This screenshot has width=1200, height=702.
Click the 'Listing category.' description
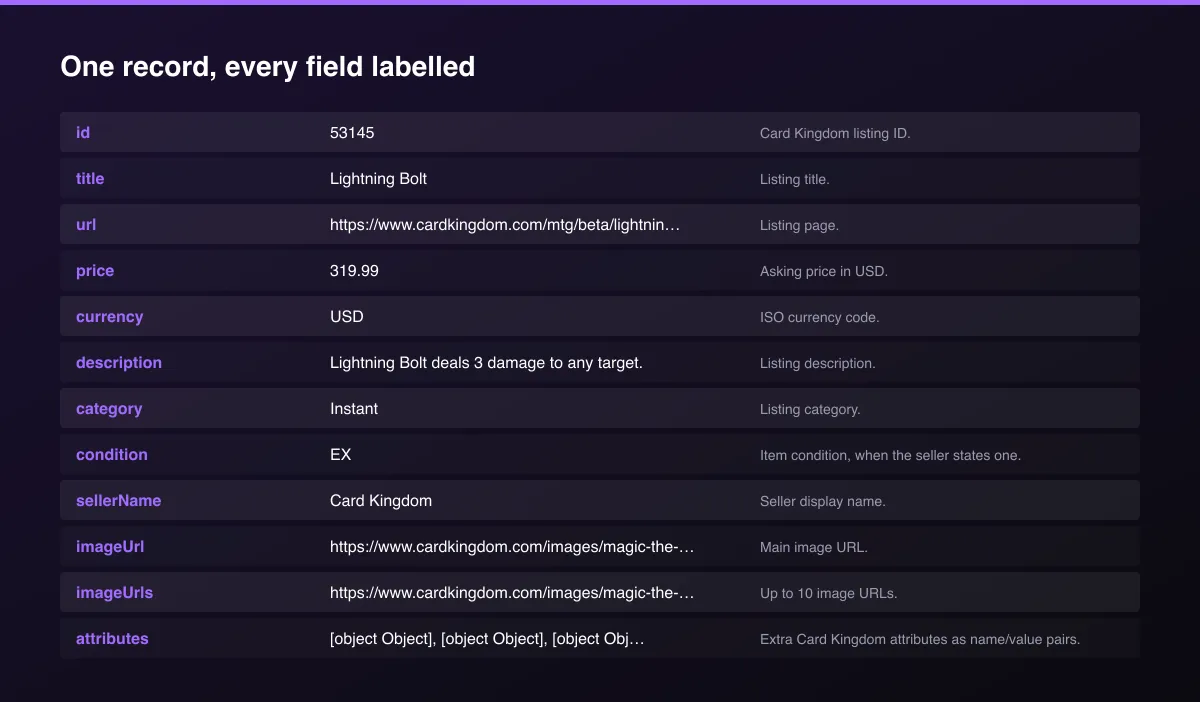click(810, 409)
